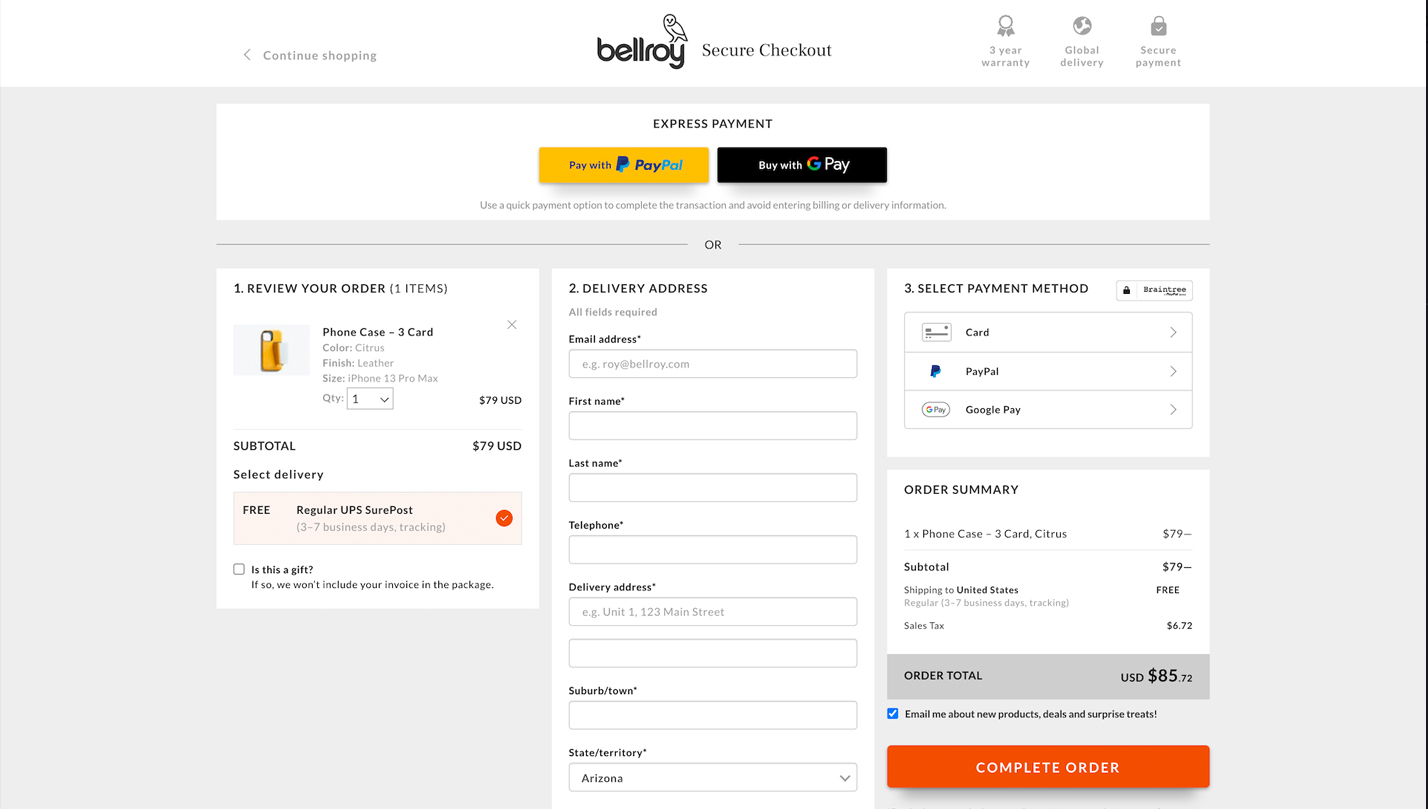Click the Global delivery globe icon

(1082, 26)
